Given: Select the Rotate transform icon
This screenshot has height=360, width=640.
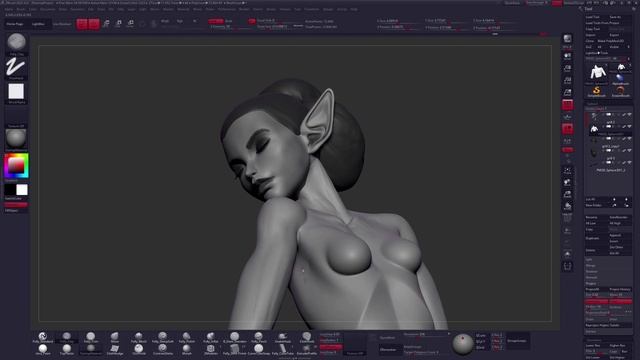Looking at the screenshot, I should click(x=131, y=24).
